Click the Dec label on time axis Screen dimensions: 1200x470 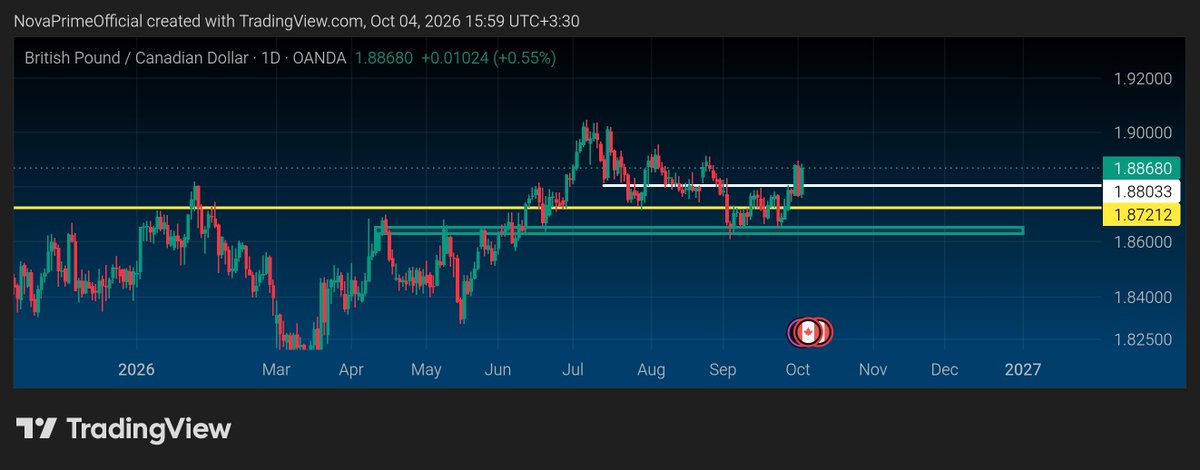click(x=943, y=370)
